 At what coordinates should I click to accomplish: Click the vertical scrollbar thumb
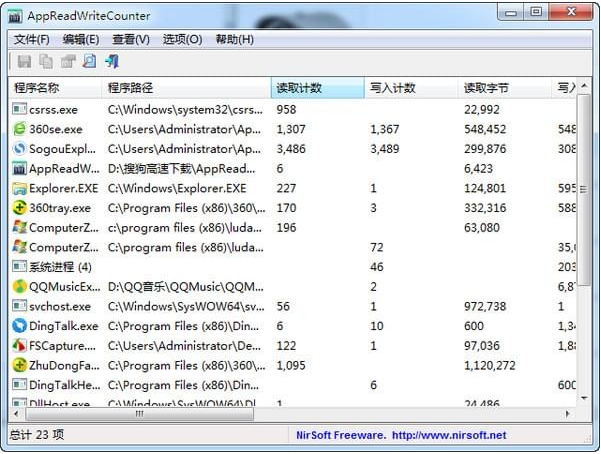[x=584, y=189]
